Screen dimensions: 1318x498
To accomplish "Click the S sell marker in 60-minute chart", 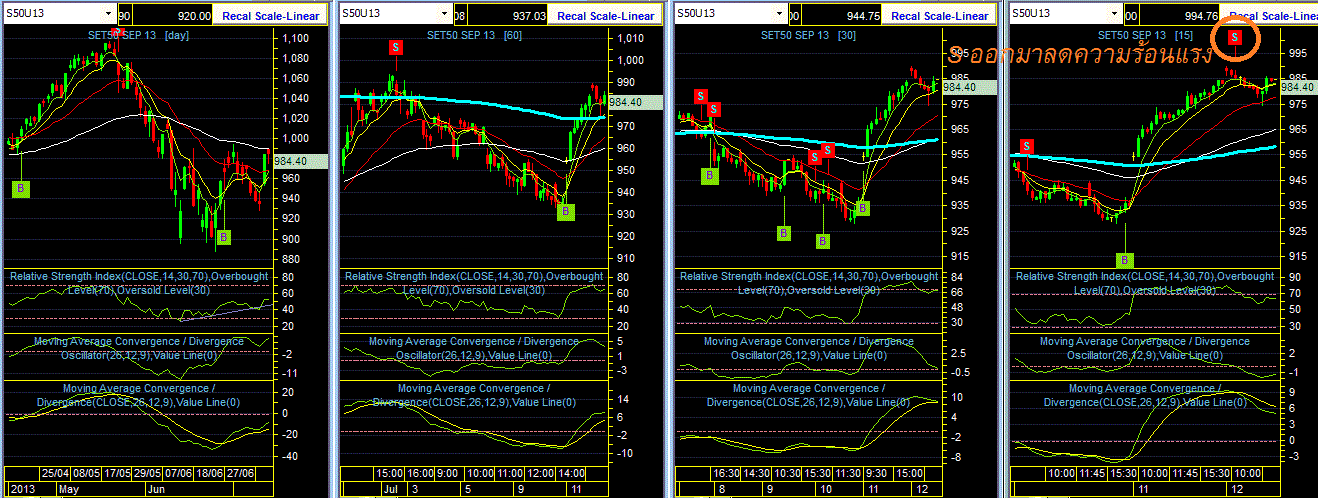I will pyautogui.click(x=396, y=47).
